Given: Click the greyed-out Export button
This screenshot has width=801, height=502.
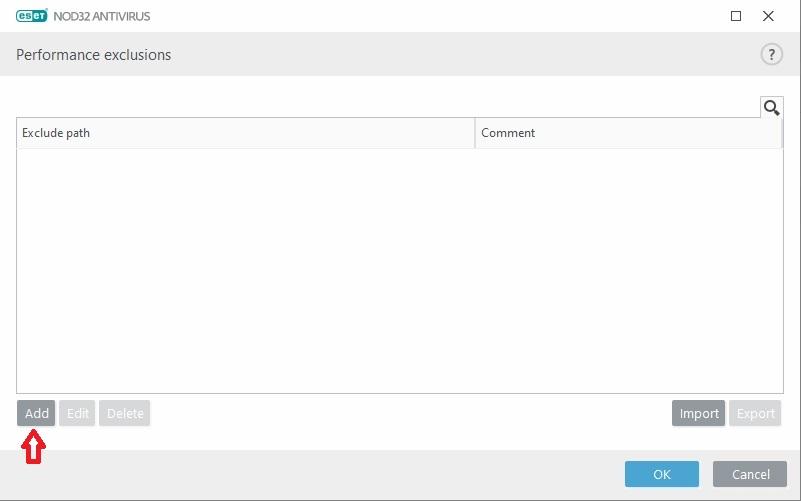Looking at the screenshot, I should tap(756, 414).
